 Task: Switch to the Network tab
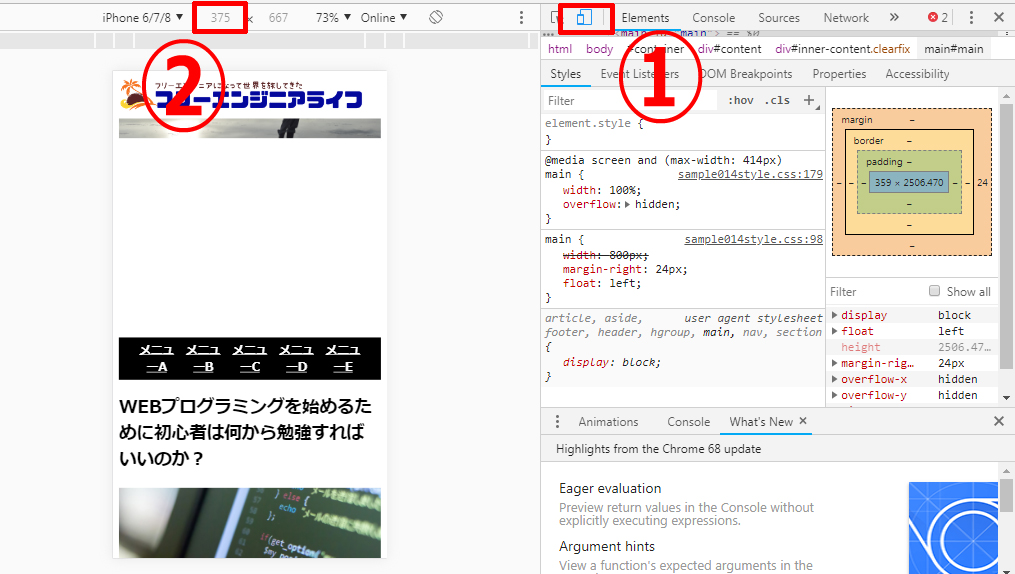pos(846,18)
